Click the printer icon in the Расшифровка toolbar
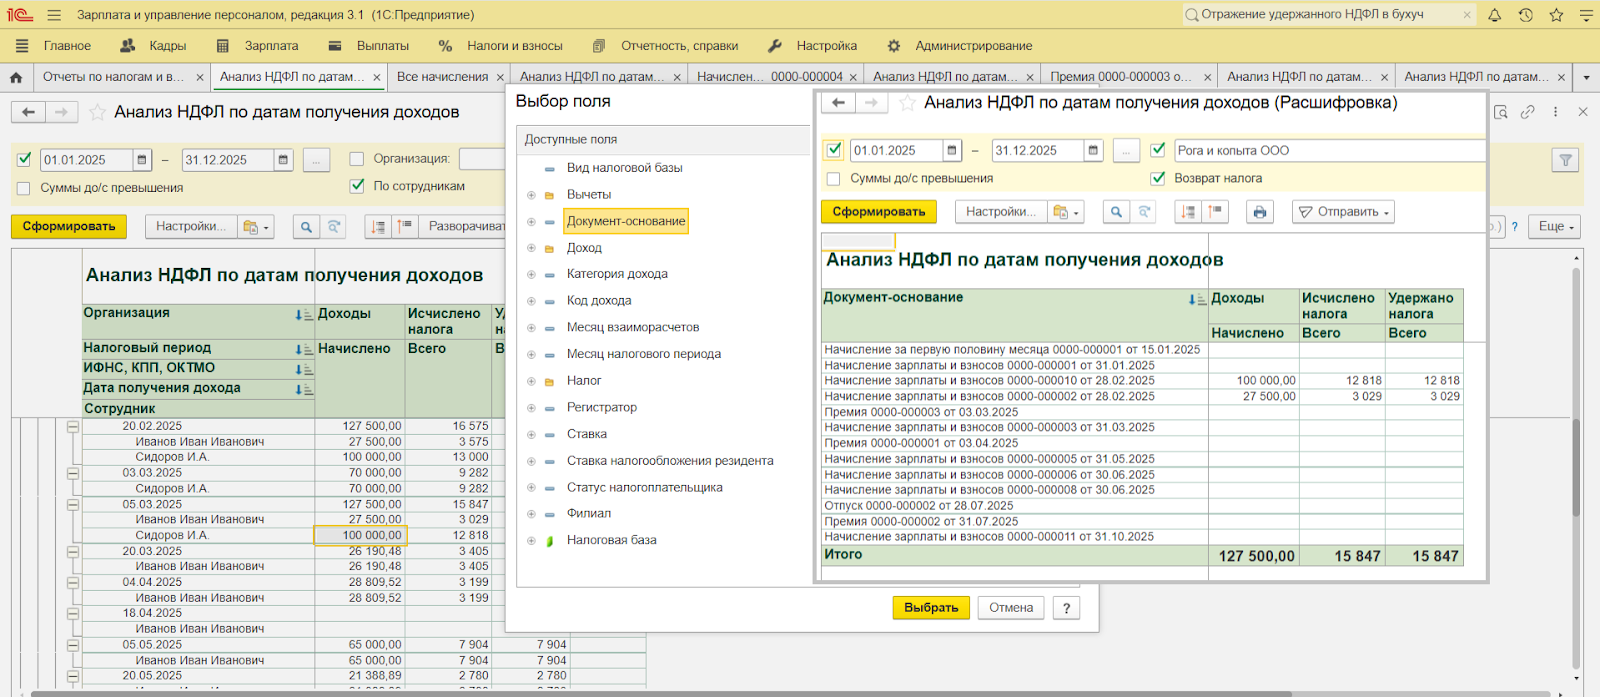Viewport: 1600px width, 697px height. (1259, 212)
